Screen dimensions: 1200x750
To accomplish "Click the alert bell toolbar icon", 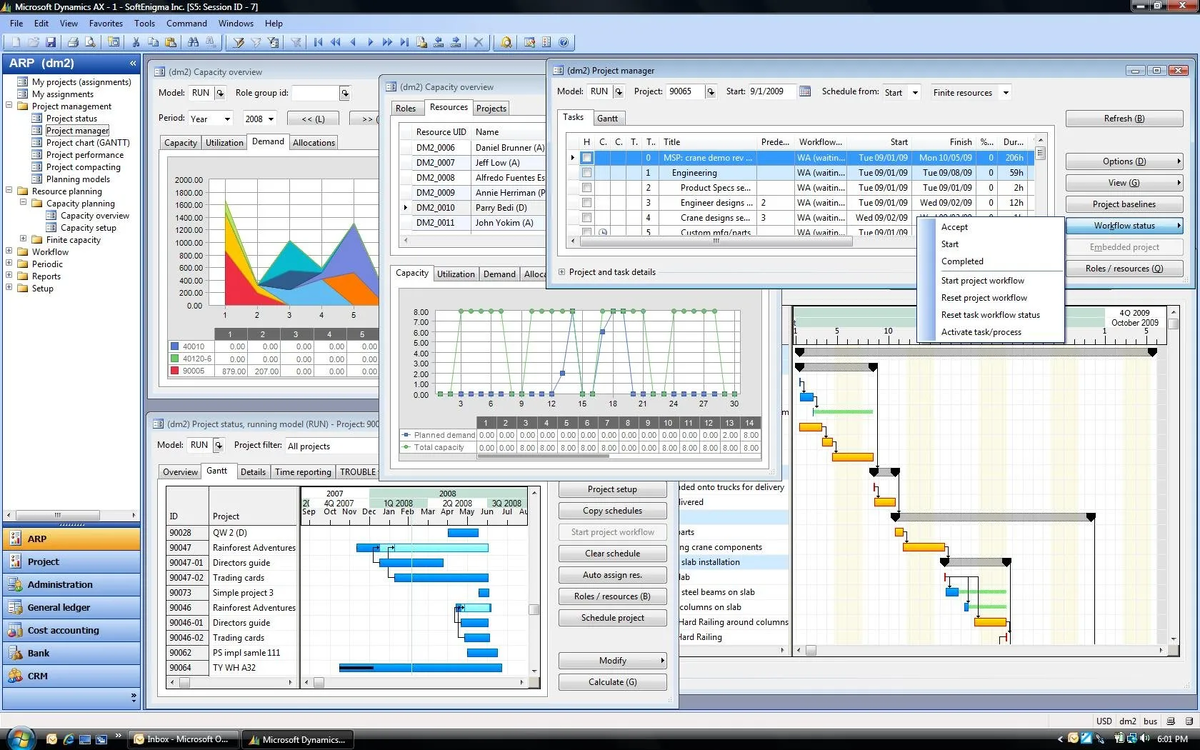I will 506,42.
